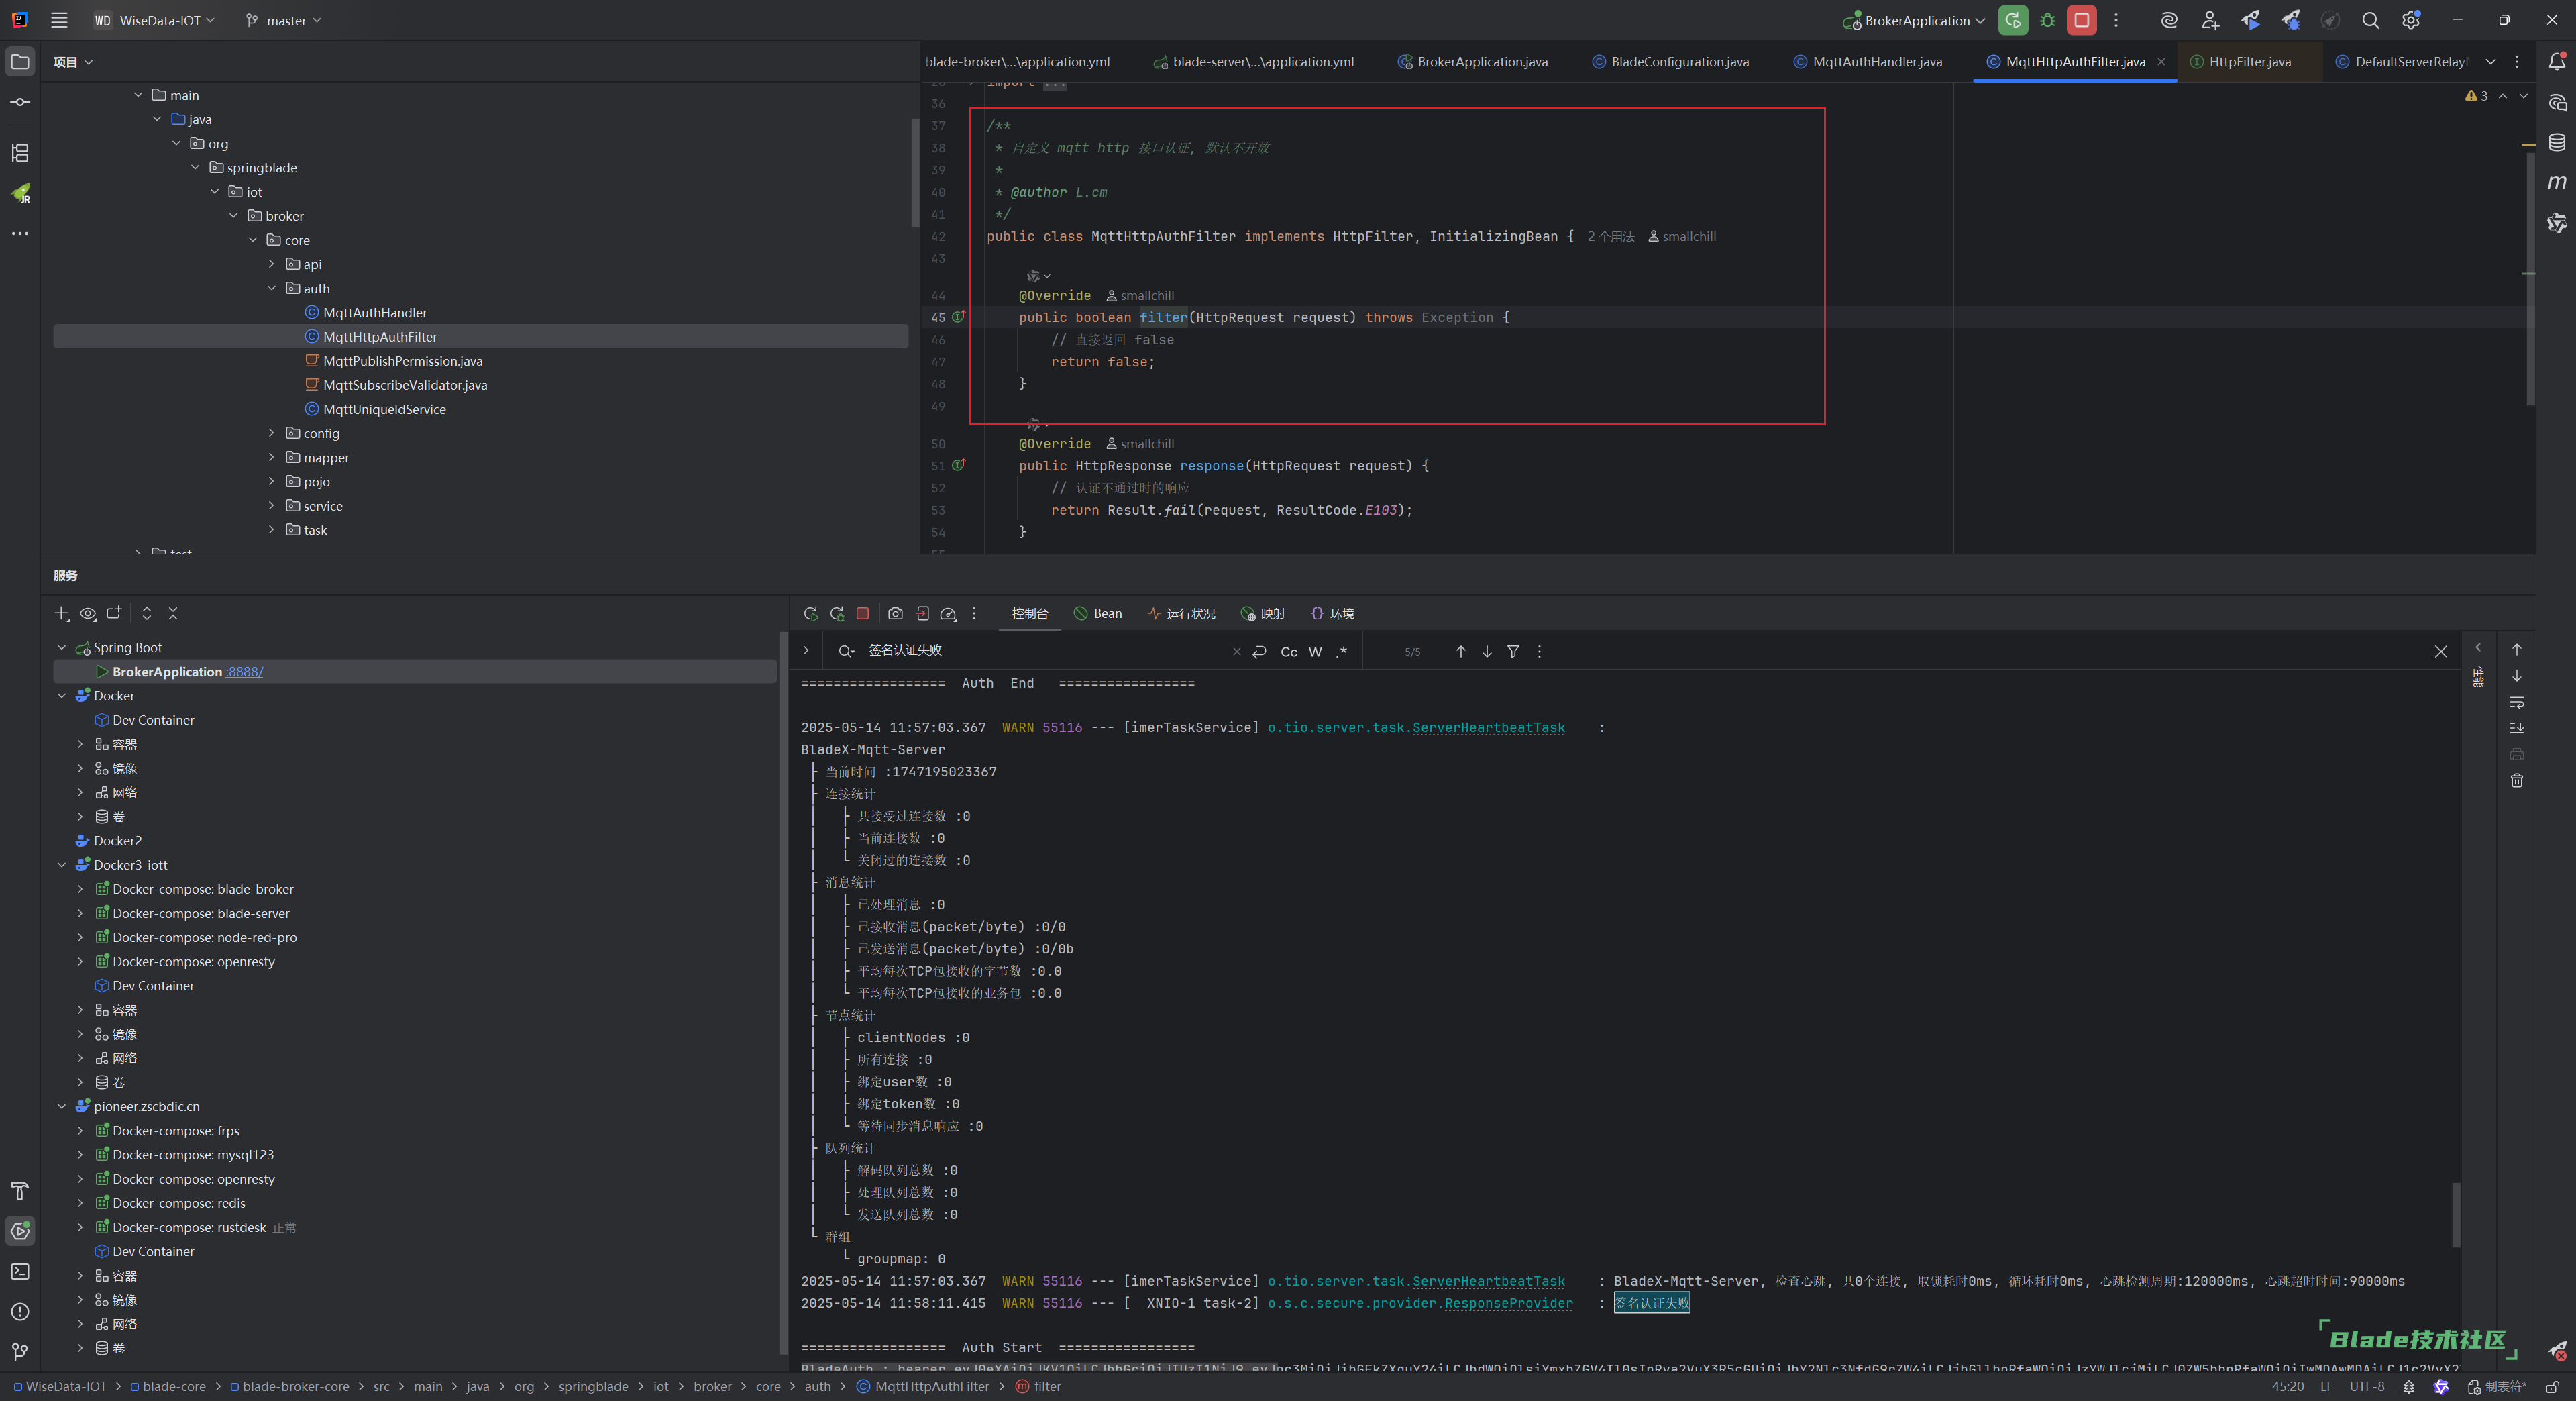2576x1401 pixels.
Task: Toggle Whole Words (W) in console search
Action: pyautogui.click(x=1315, y=651)
